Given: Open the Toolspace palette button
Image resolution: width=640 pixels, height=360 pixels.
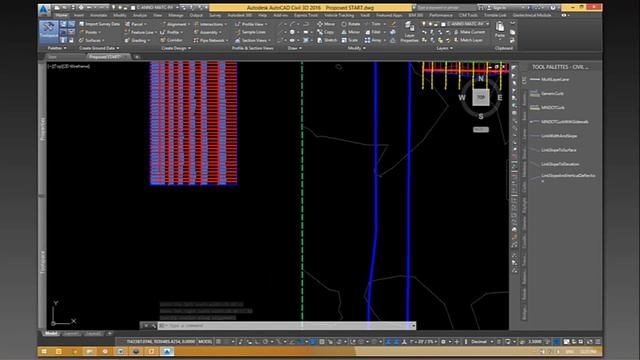Looking at the screenshot, I should pos(49,31).
